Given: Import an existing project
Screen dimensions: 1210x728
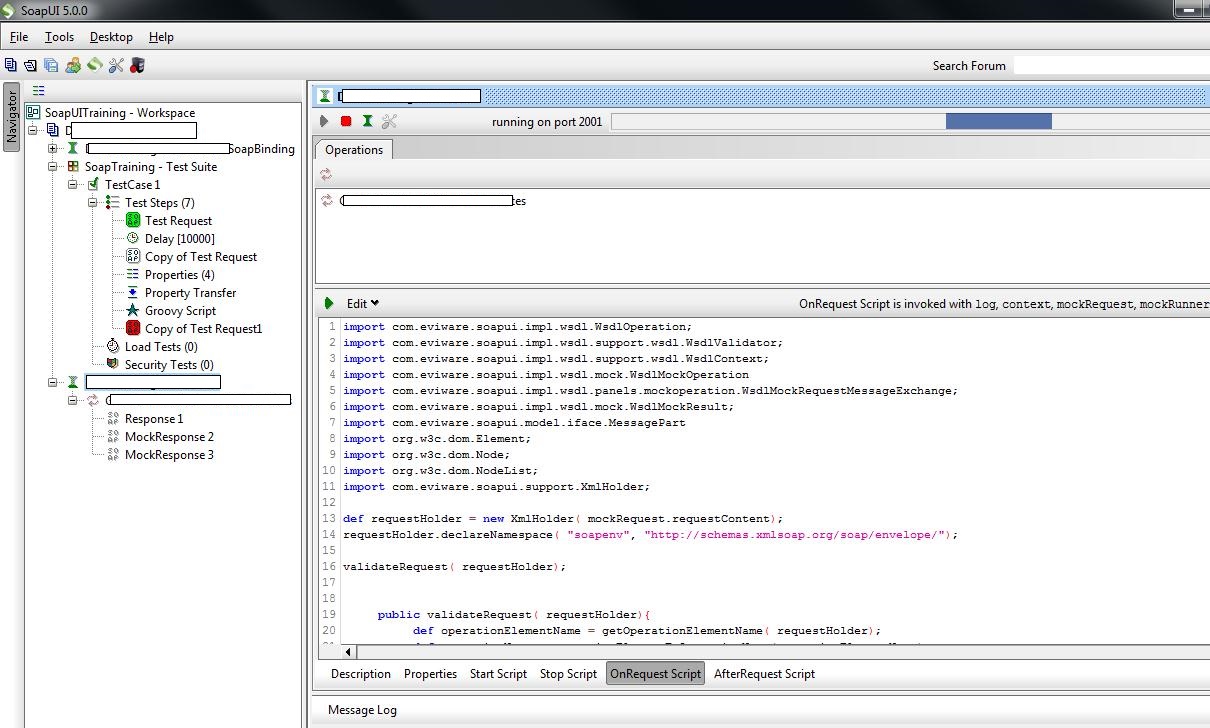Looking at the screenshot, I should [x=30, y=64].
